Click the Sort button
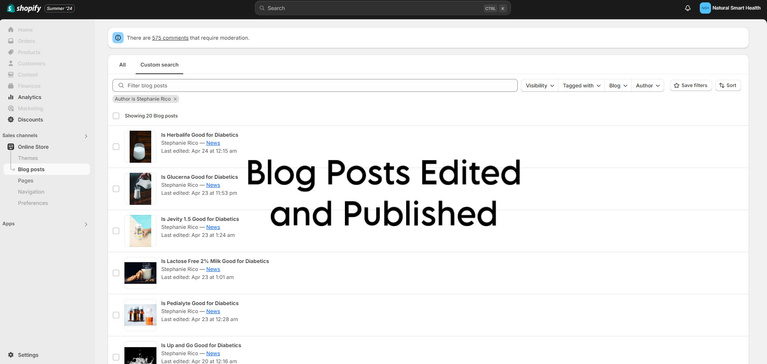This screenshot has width=767, height=364. [728, 86]
